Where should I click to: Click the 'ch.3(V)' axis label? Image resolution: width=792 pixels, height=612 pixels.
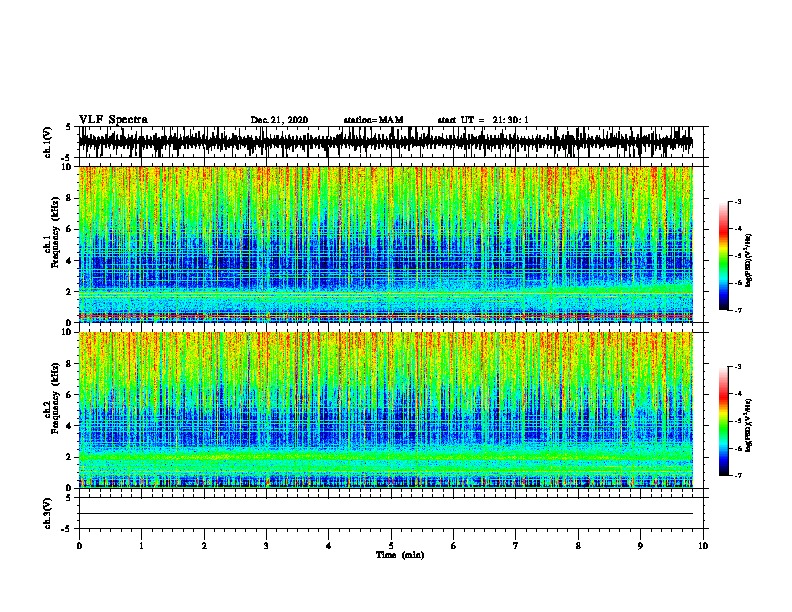click(47, 513)
